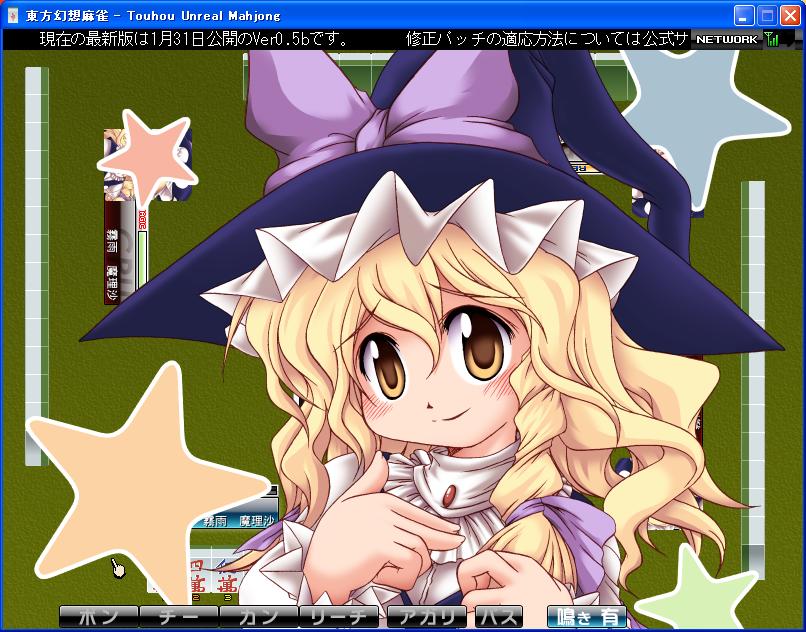This screenshot has width=806, height=632.
Task: Click the ポン (Pon) call button
Action: pyautogui.click(x=99, y=617)
